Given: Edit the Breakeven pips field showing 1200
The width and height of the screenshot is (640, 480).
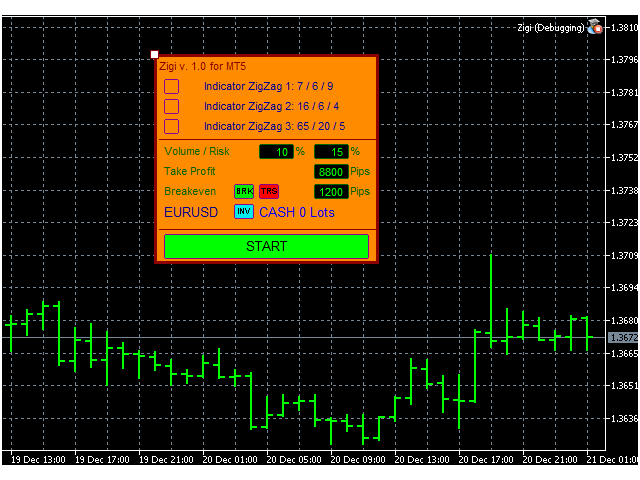Looking at the screenshot, I should pos(331,192).
